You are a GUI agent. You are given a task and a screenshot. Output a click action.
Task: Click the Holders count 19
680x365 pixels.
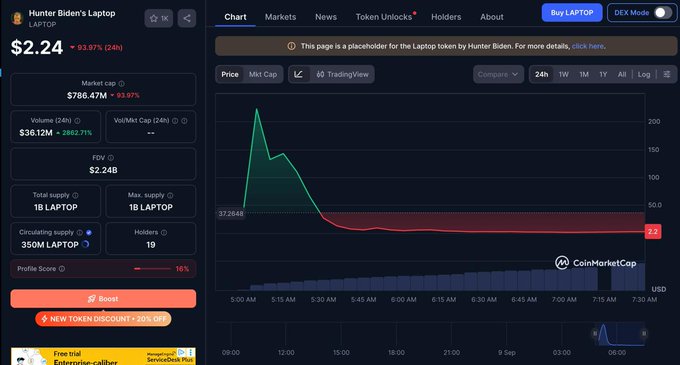[150, 244]
